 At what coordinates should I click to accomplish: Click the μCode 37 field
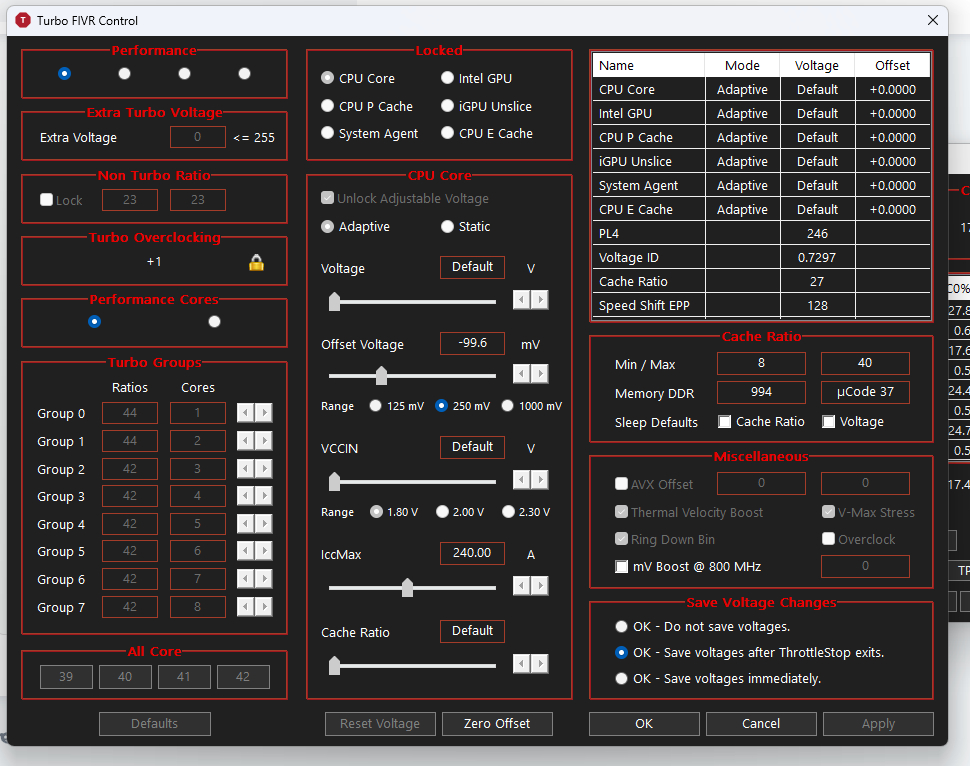click(865, 392)
